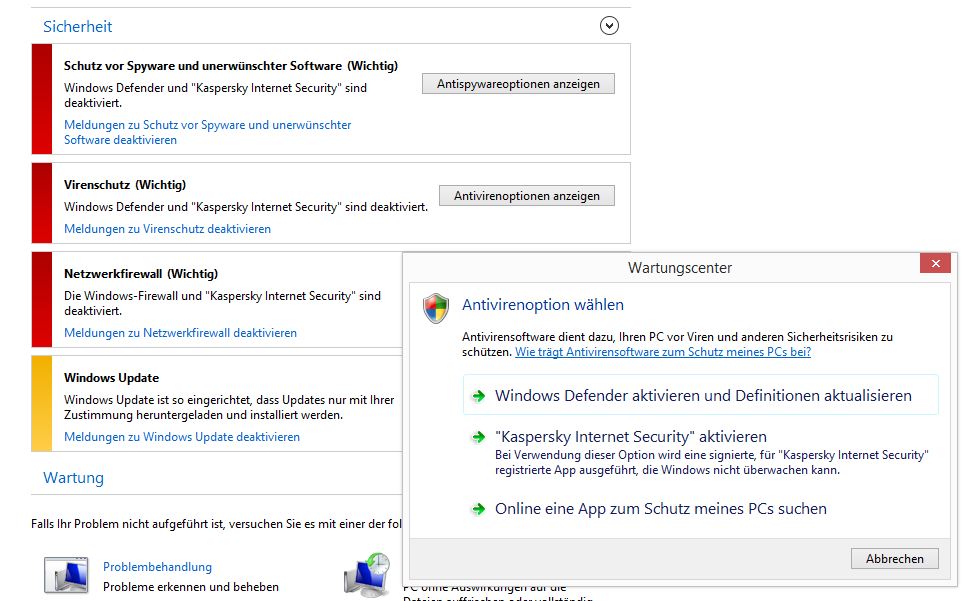Screen dimensions: 964x601
Task: Open link about how antivirus software protects PC
Action: click(662, 352)
